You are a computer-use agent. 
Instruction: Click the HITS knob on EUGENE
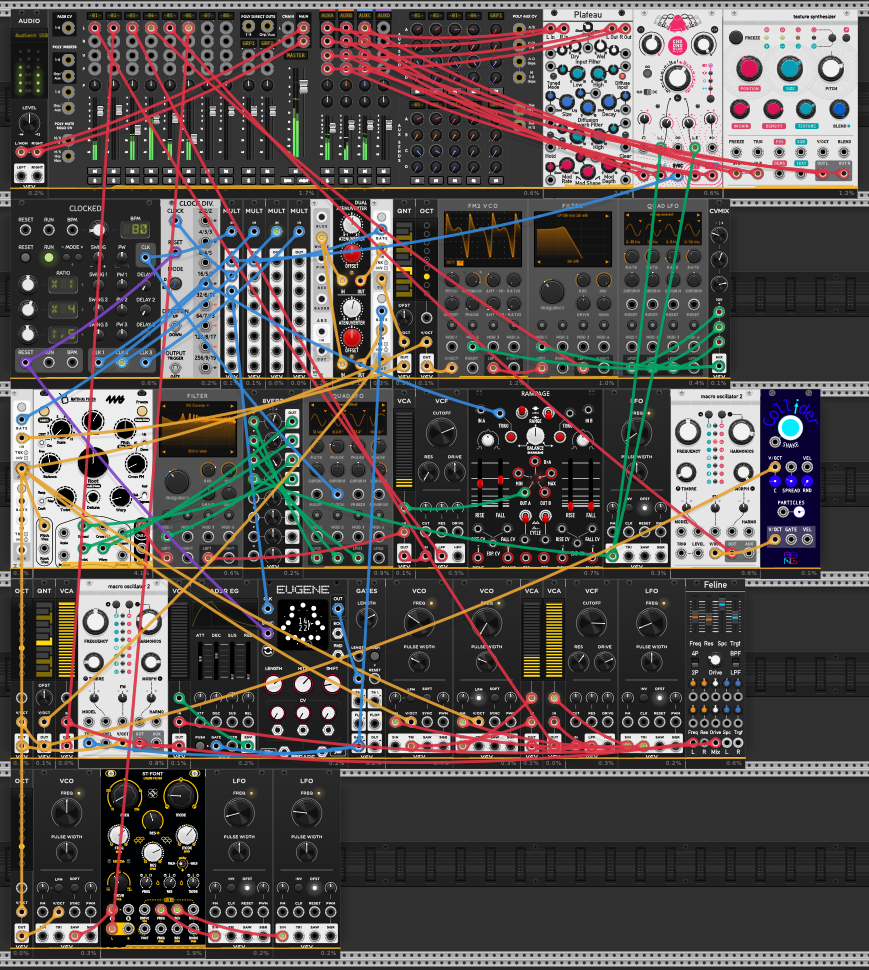pos(302,684)
